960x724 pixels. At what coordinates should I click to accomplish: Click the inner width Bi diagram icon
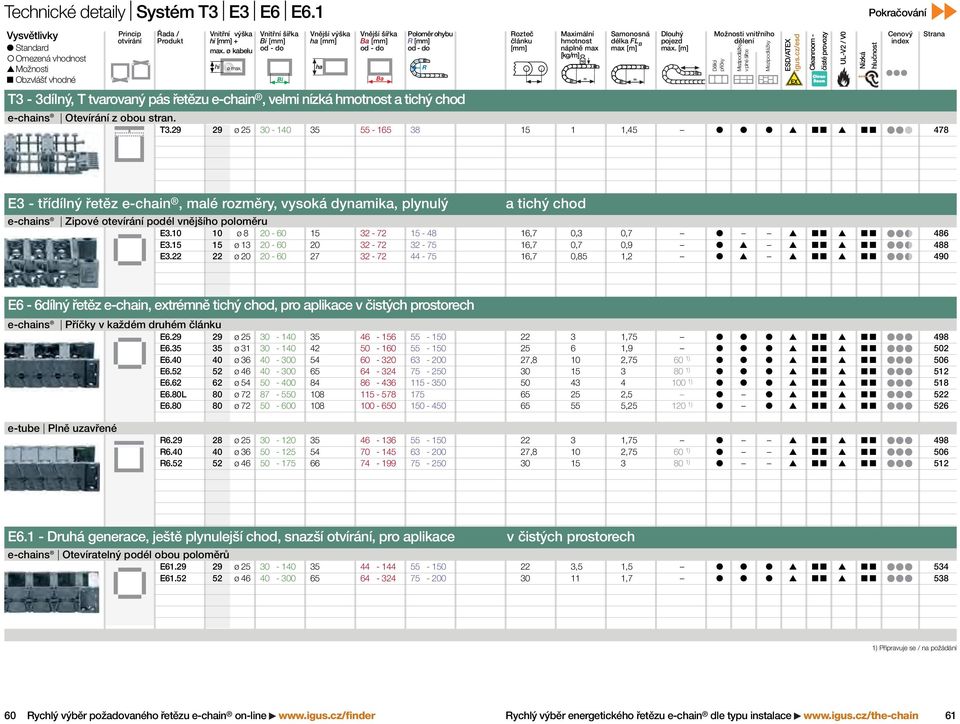coord(279,70)
